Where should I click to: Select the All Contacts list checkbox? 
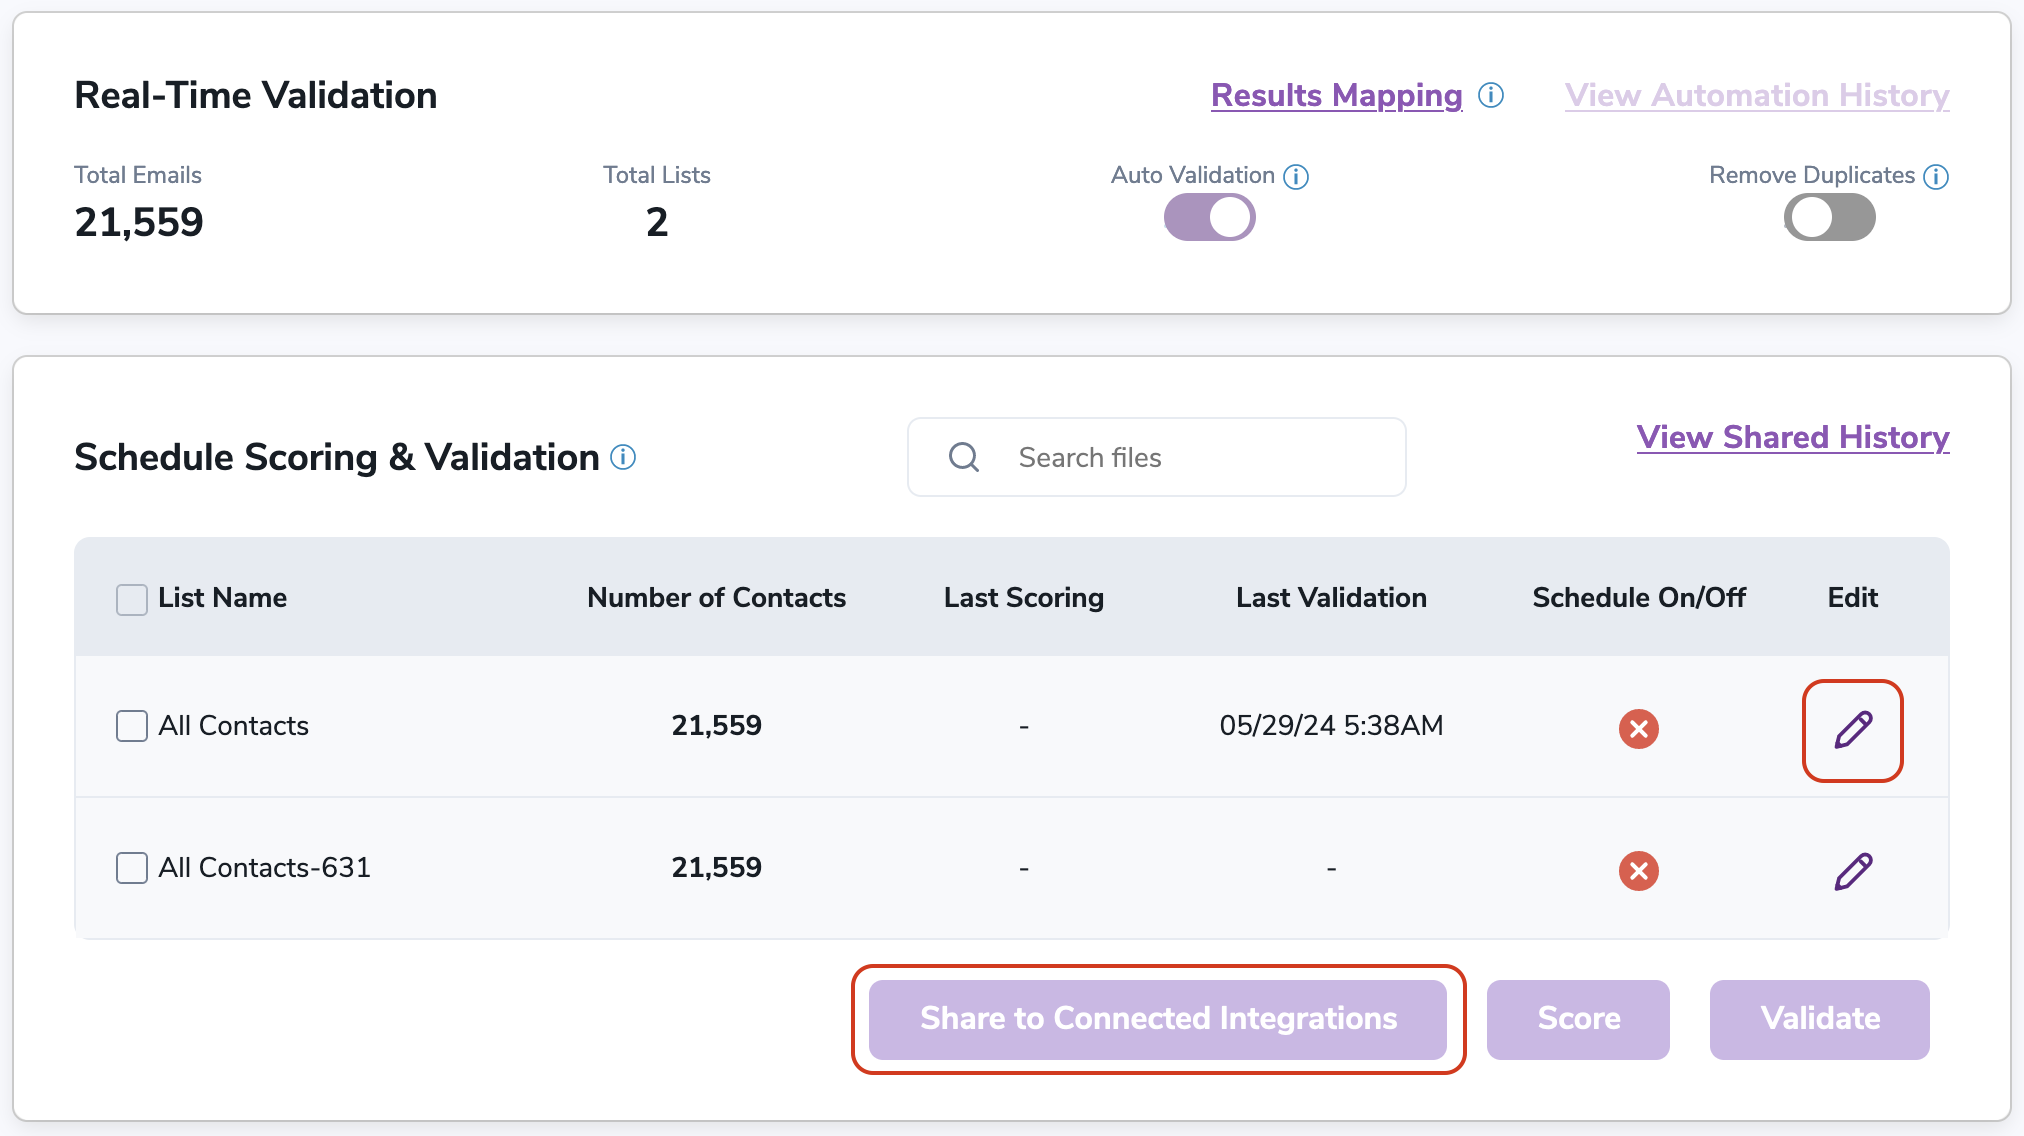pos(131,724)
